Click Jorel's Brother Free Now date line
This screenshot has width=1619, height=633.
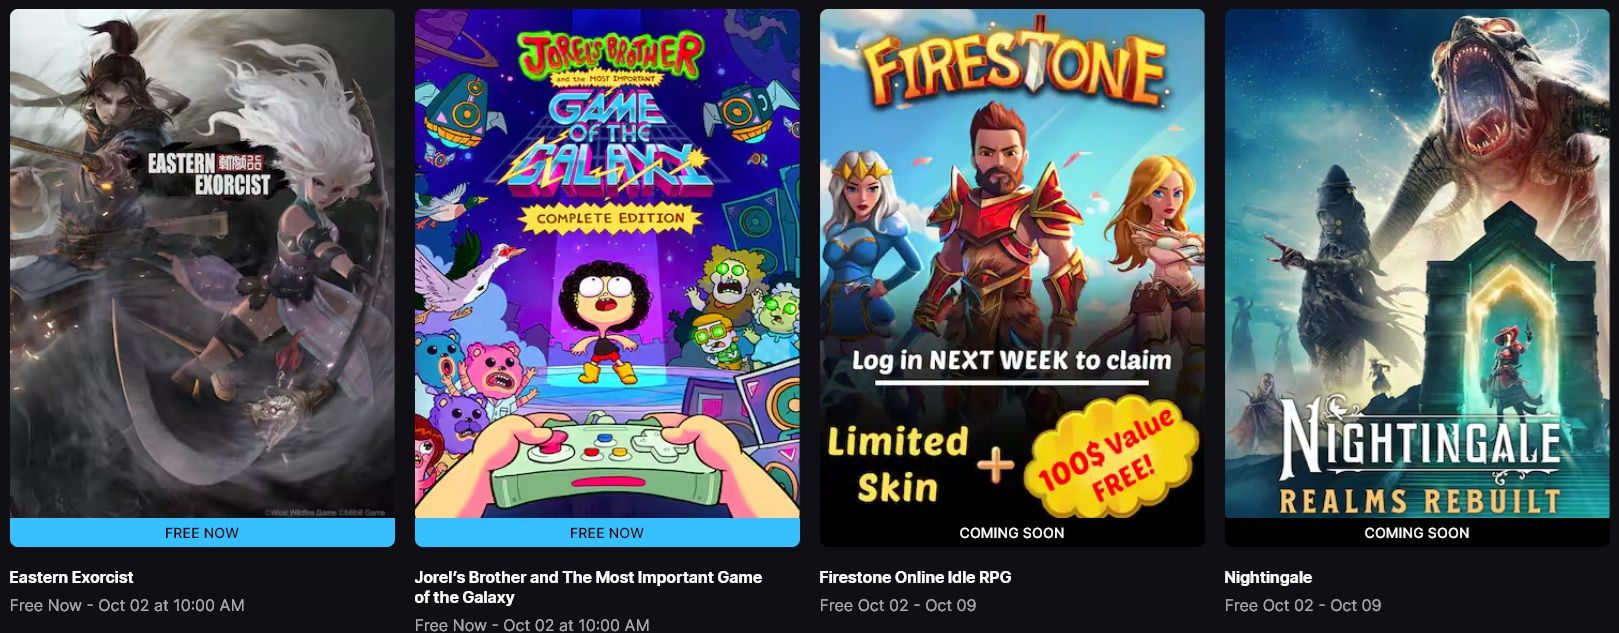532,625
